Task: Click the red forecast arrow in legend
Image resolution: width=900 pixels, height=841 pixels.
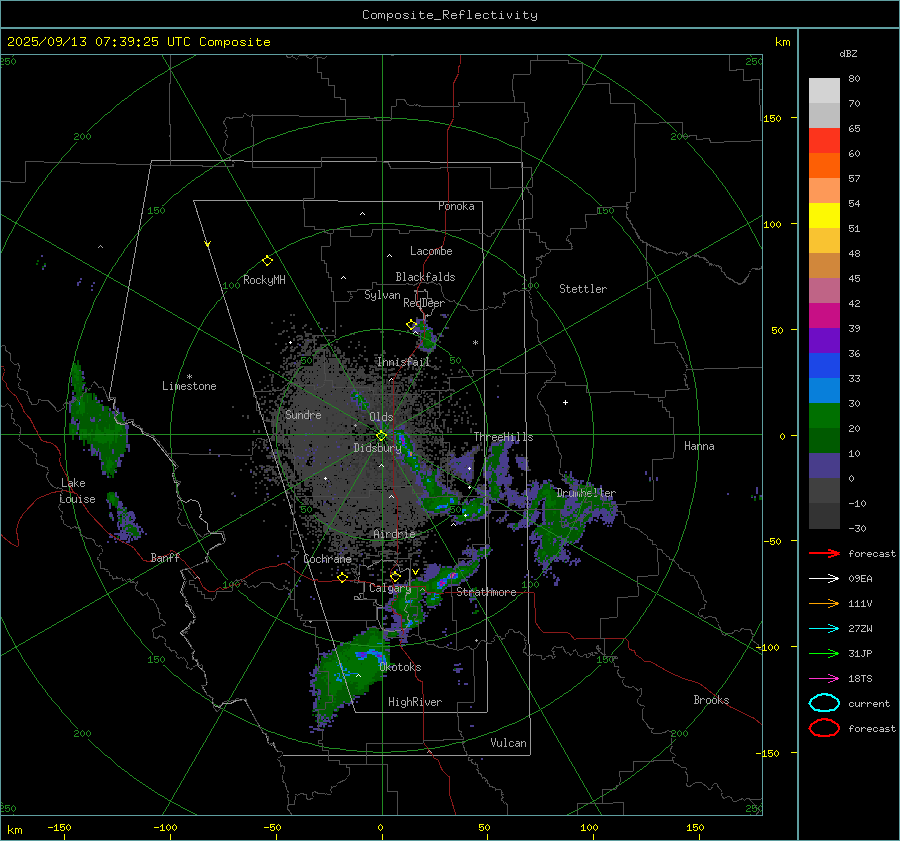Action: pos(824,553)
